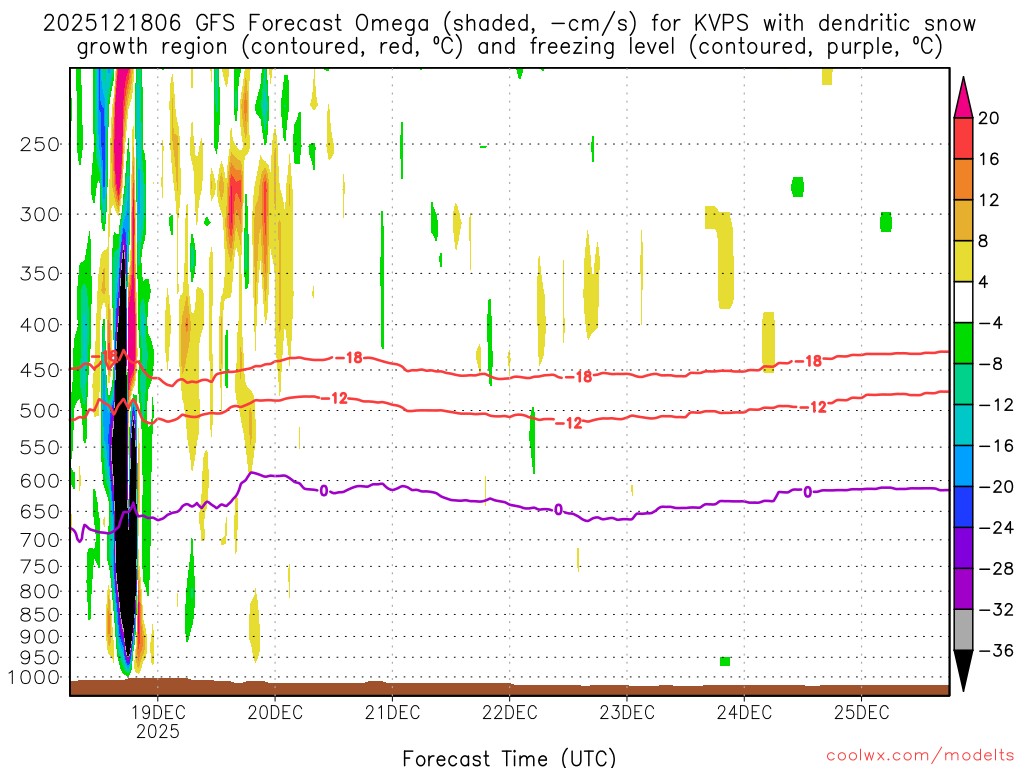The image size is (1024, 768).
Task: Click the 350 pressure level label
Action: [x=40, y=274]
